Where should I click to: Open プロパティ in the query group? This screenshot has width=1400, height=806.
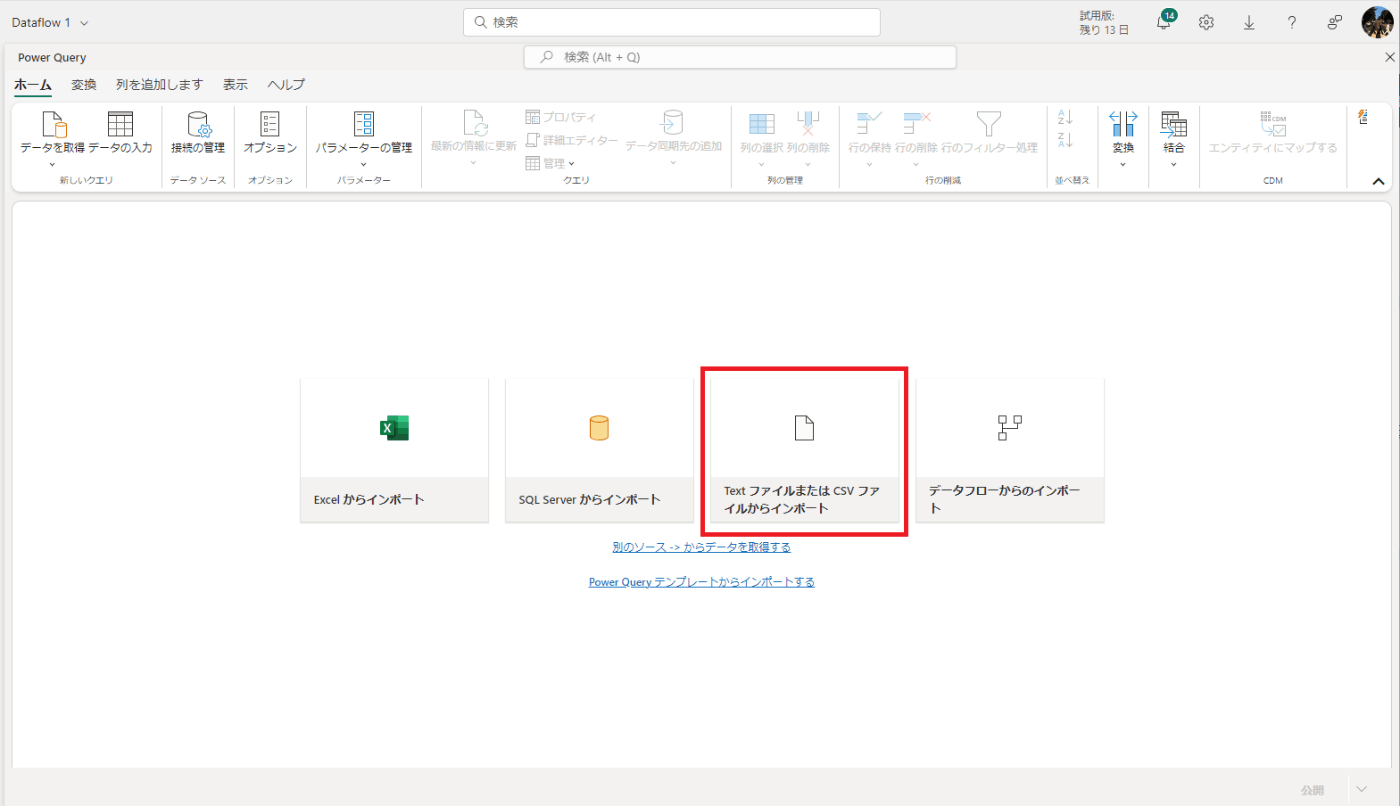click(561, 117)
